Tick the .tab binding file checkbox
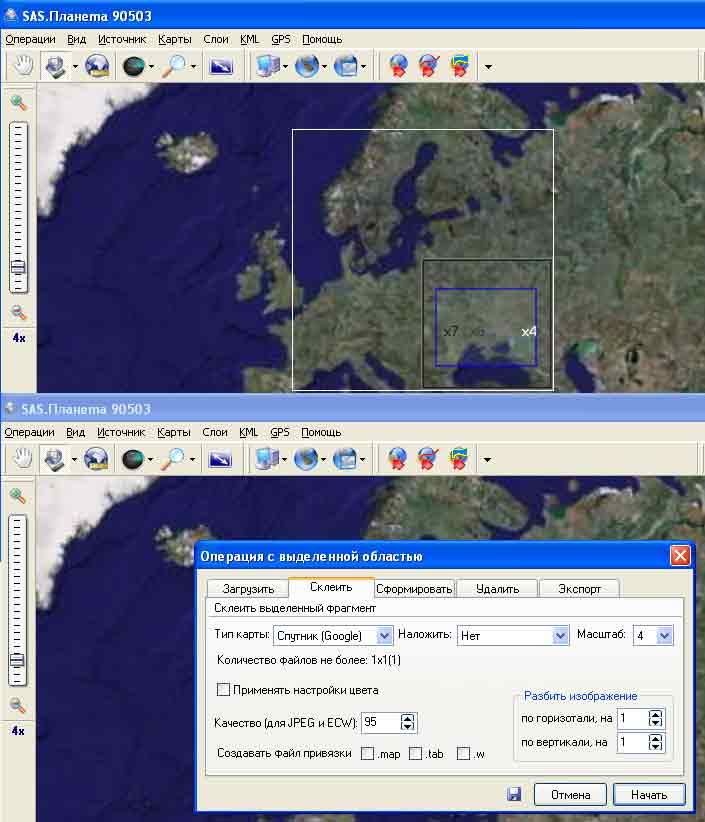The height and width of the screenshot is (822, 705). (415, 753)
